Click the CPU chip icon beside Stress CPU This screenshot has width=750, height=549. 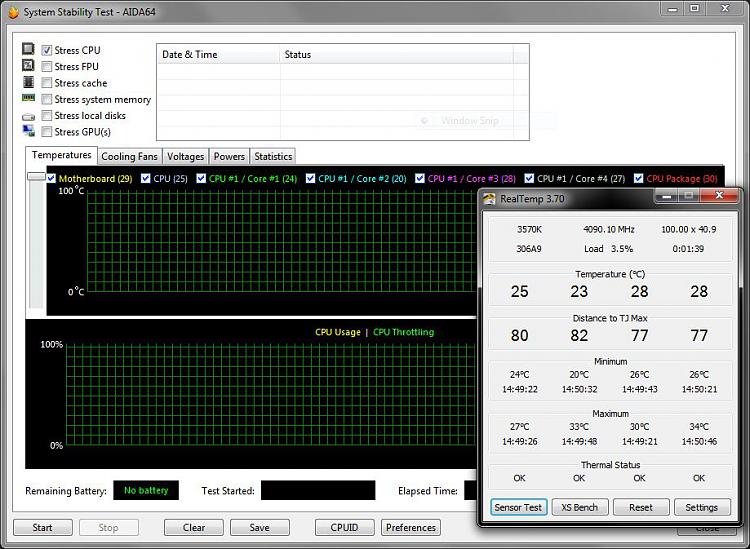(28, 49)
